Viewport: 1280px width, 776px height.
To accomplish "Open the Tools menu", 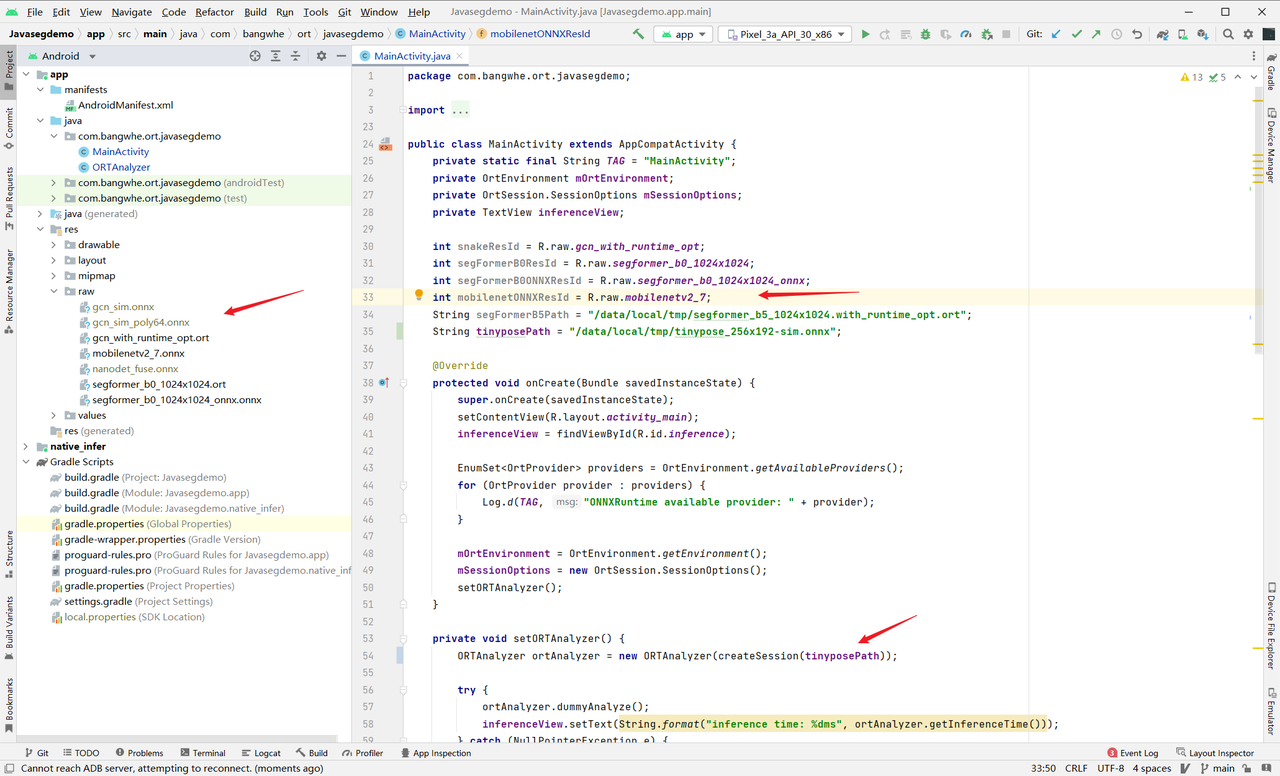I will (315, 12).
